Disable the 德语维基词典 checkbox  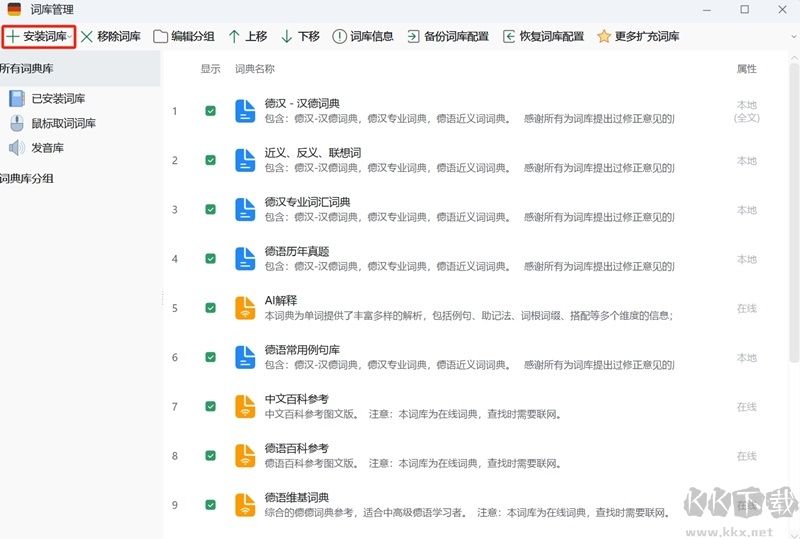[210, 505]
